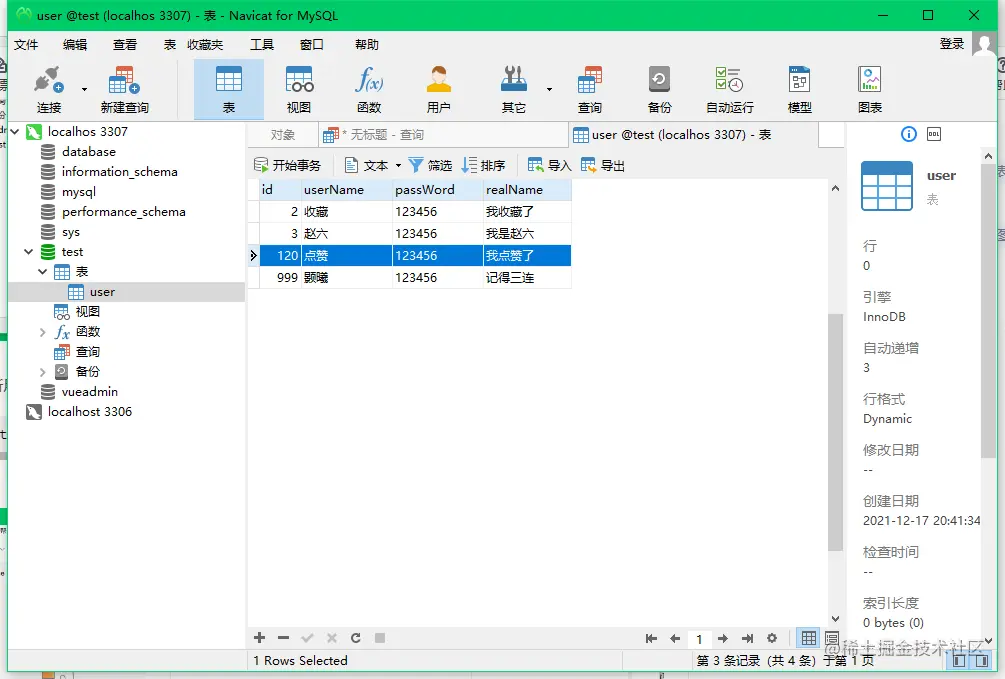This screenshot has width=1005, height=679.
Task: Jump to last page of records
Action: 747,639
